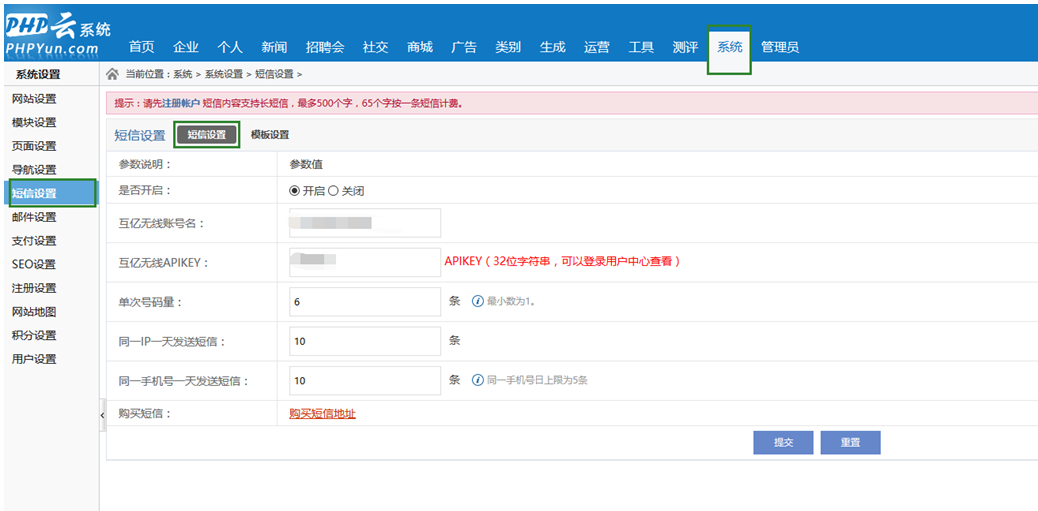Select the 开启 radio button
This screenshot has height=511, width=1038.
(294, 191)
